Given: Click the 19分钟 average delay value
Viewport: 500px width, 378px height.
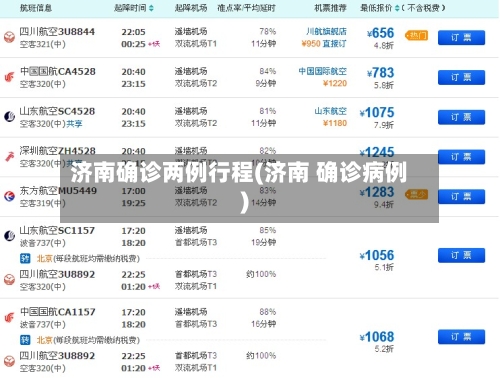Looking at the screenshot, I should [264, 242].
